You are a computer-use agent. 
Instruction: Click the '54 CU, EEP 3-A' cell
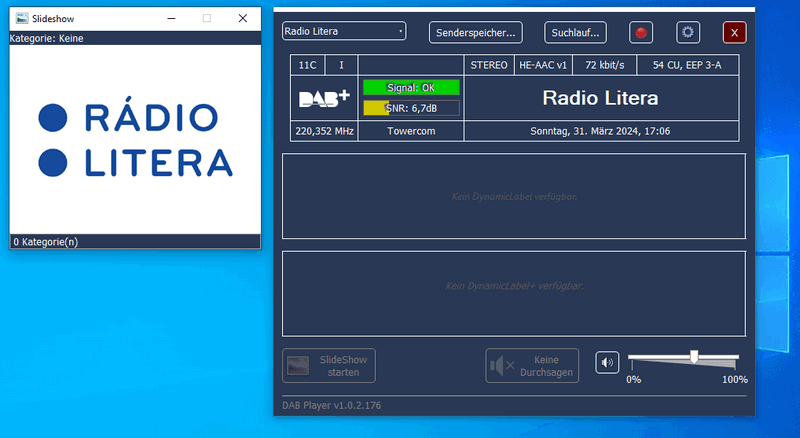(687, 65)
